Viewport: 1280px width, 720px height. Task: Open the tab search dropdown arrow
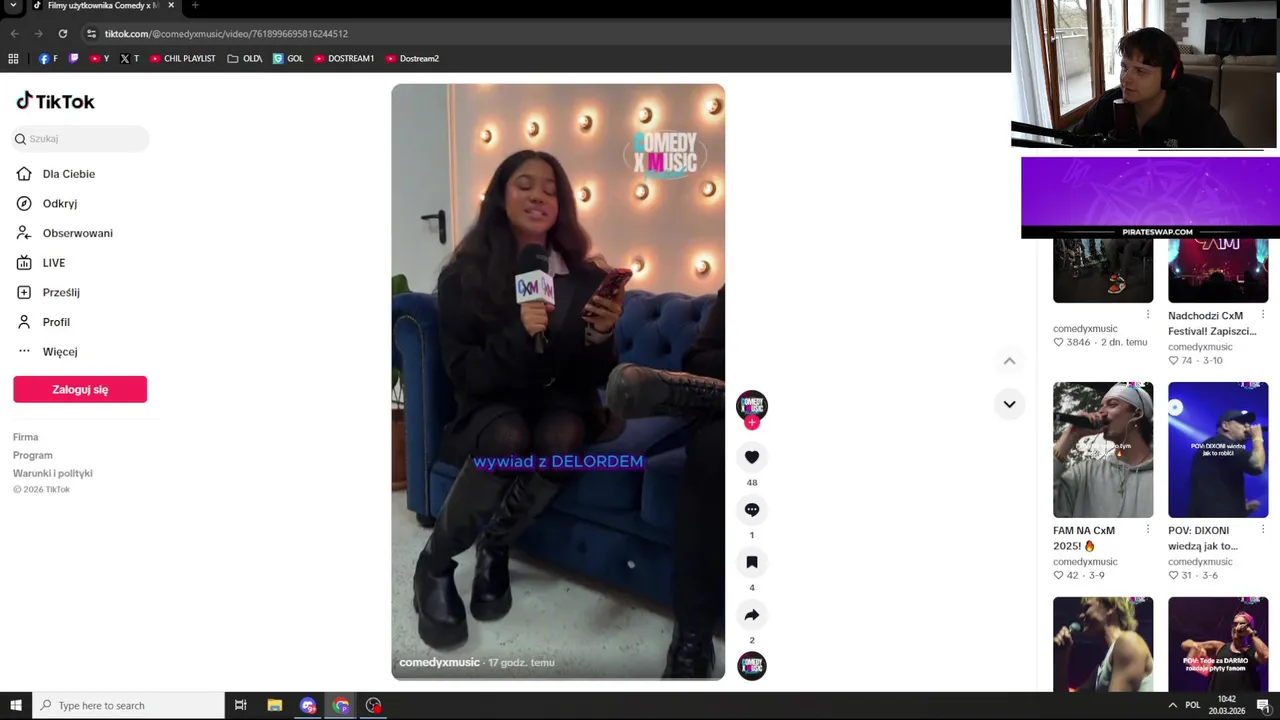[13, 6]
